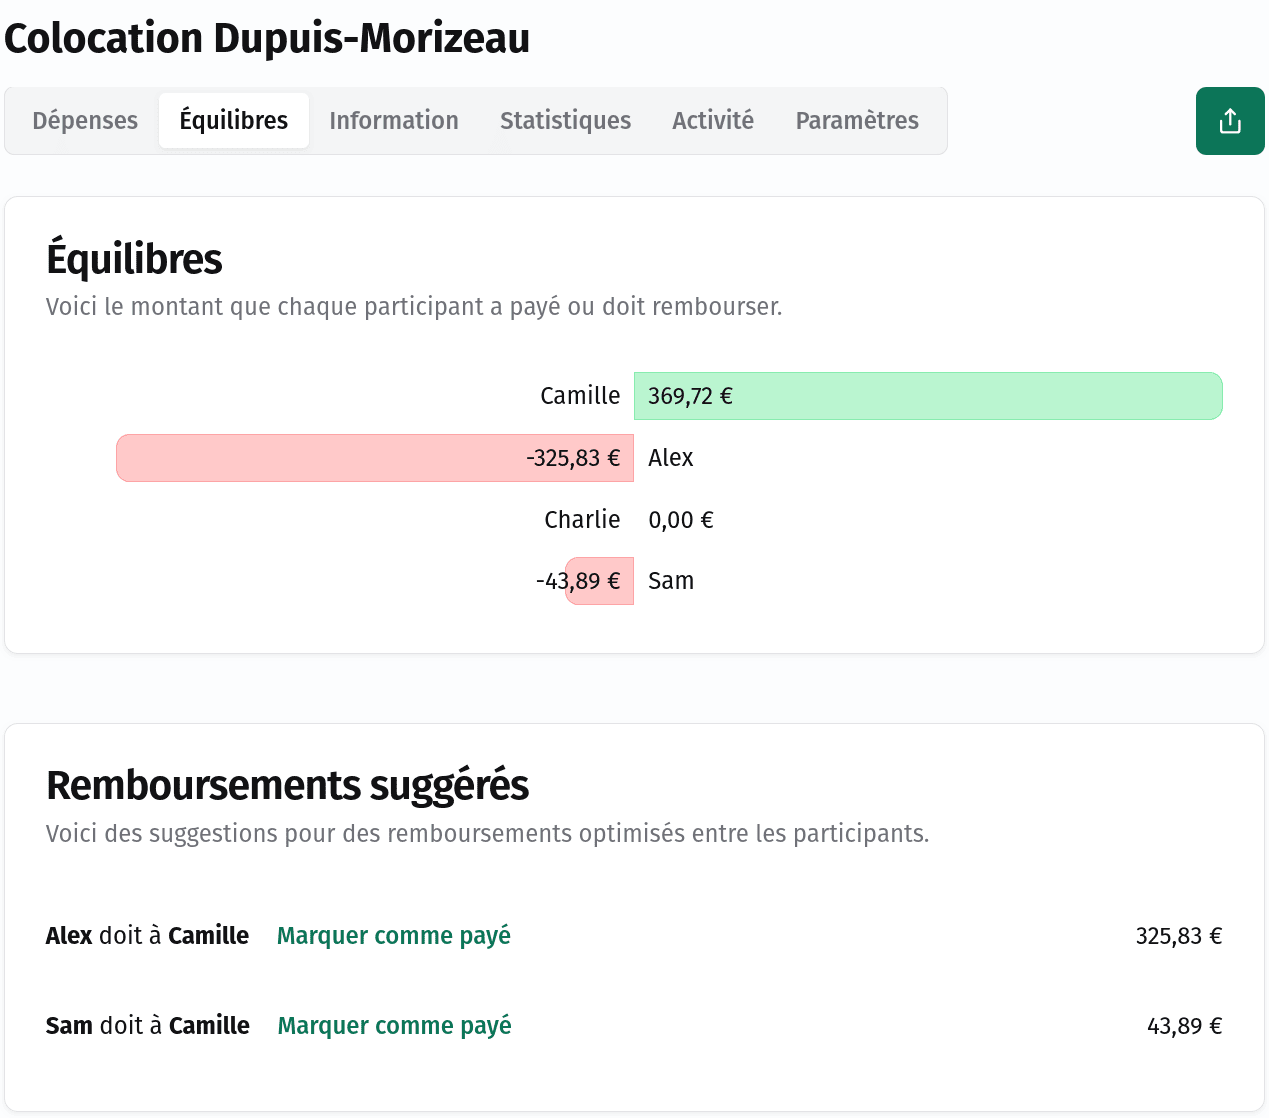
Task: Click the 325,83 € reimbursement amount
Action: [1178, 936]
